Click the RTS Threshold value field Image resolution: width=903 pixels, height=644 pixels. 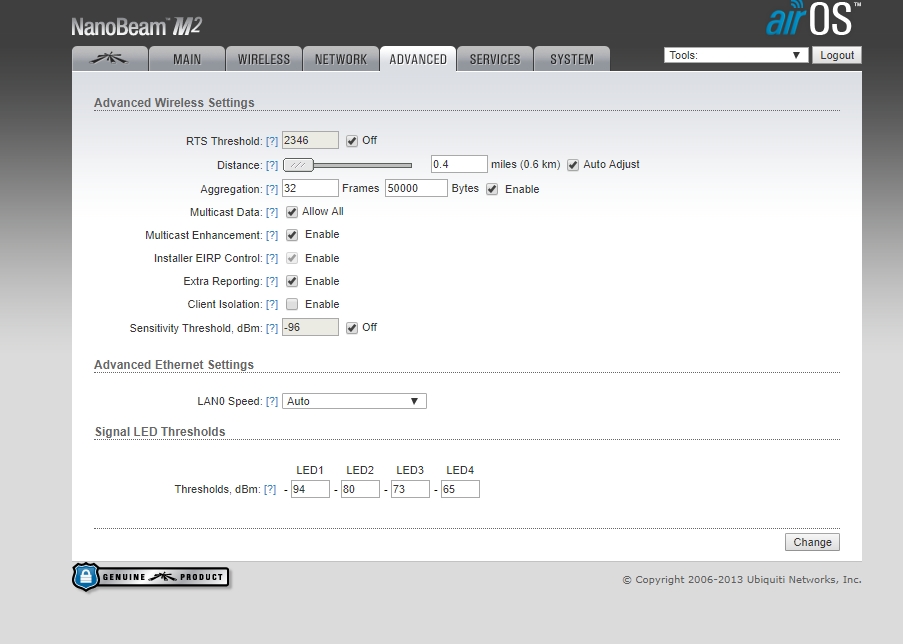pyautogui.click(x=310, y=141)
